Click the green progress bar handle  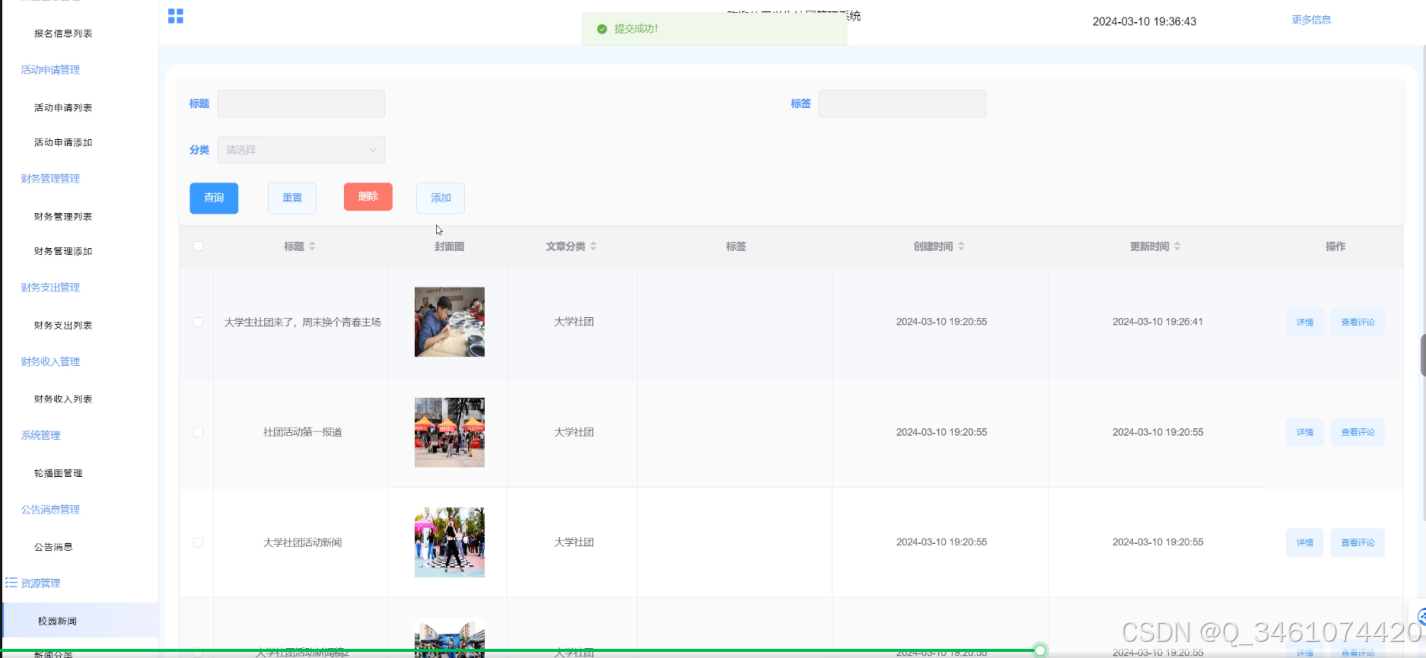coord(1040,650)
